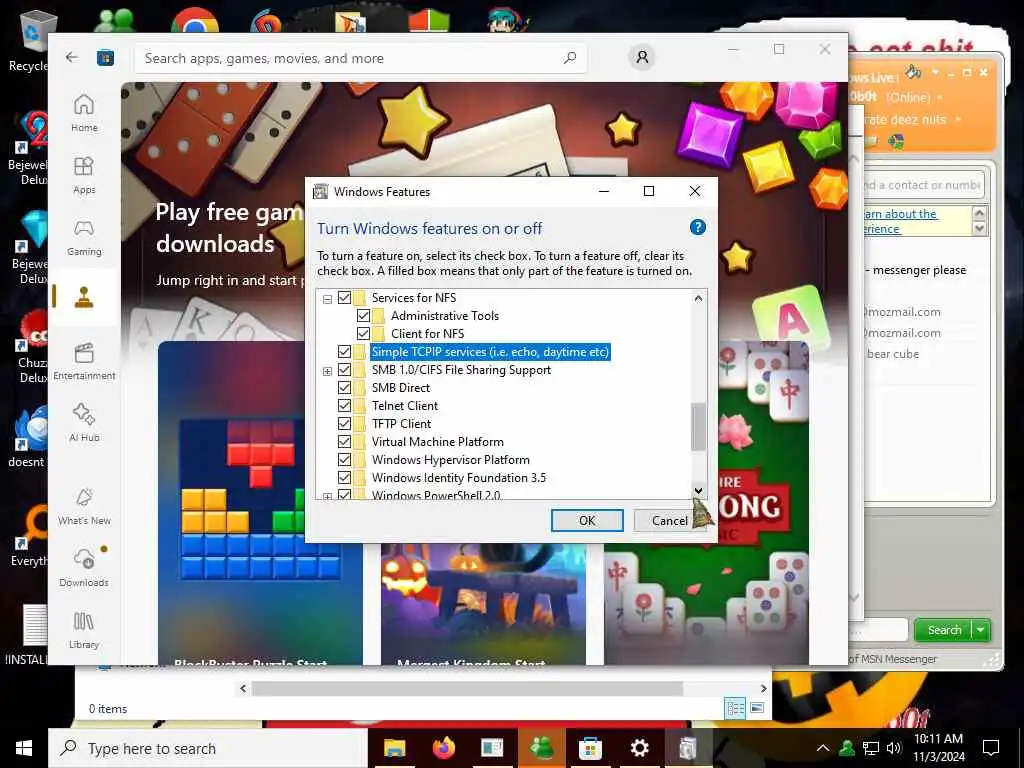Open What's New in Store sidebar
This screenshot has width=1024, height=768.
[84, 506]
